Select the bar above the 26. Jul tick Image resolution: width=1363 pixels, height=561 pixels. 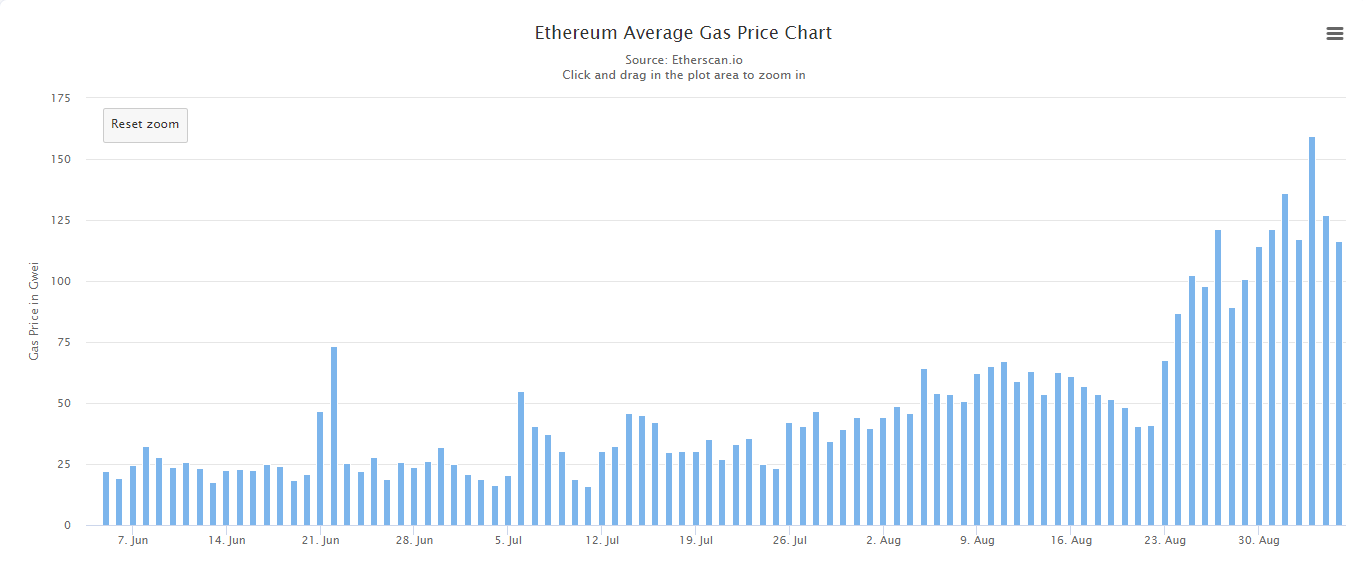[789, 474]
